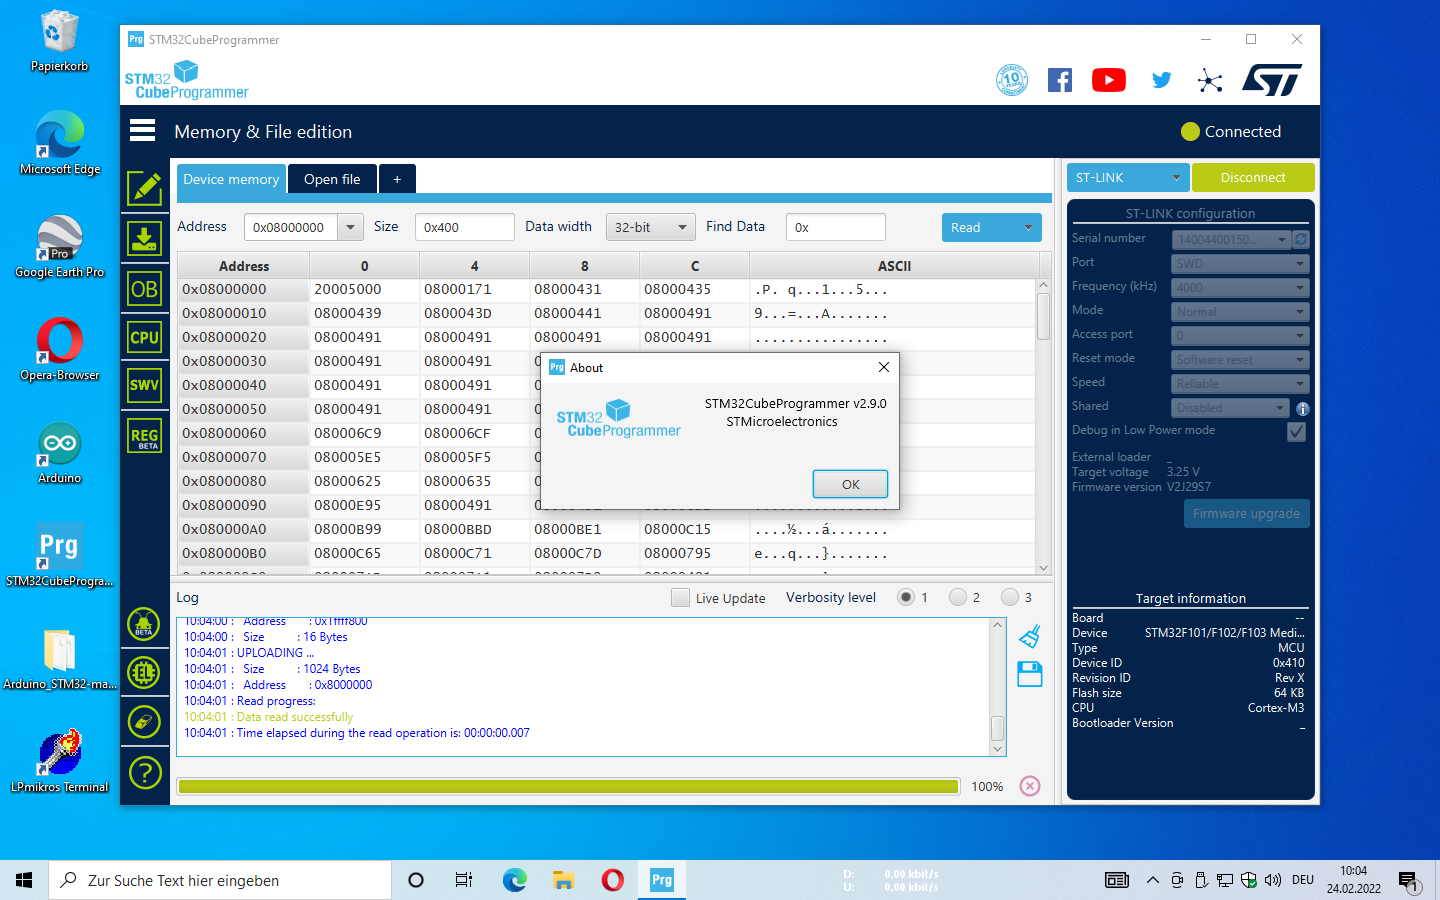Viewport: 1440px width, 900px height.
Task: Click the bug beta sidebar icon
Action: coord(144,624)
